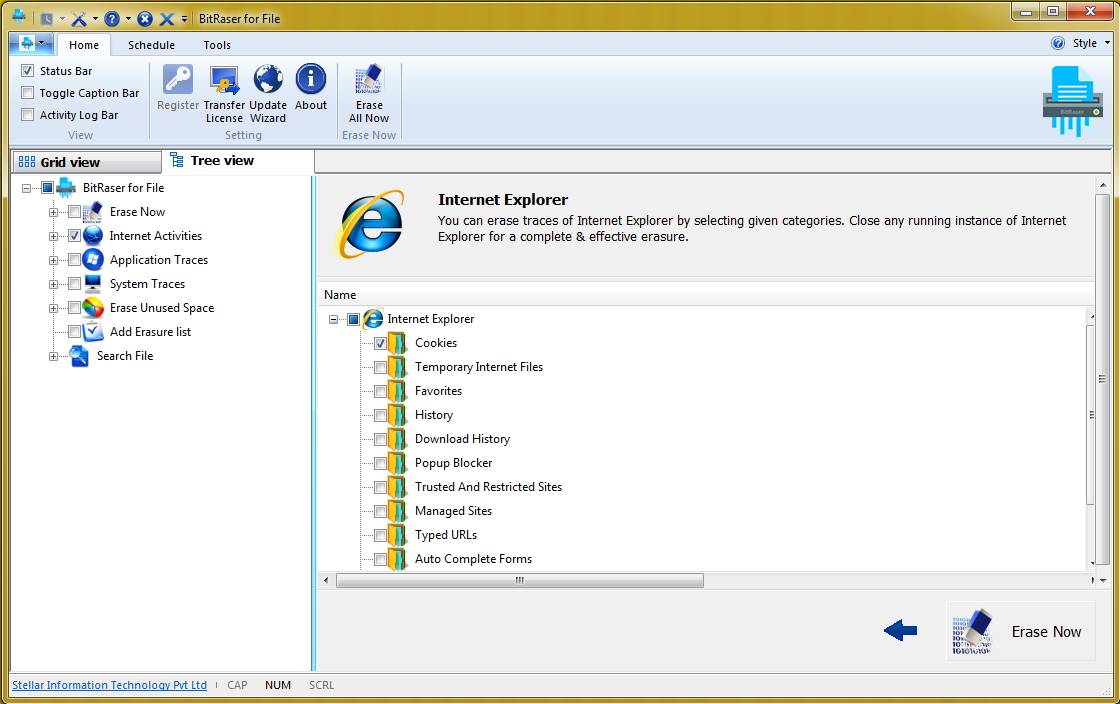Switch to the Home ribbon tab
This screenshot has height=704, width=1120.
[x=84, y=45]
